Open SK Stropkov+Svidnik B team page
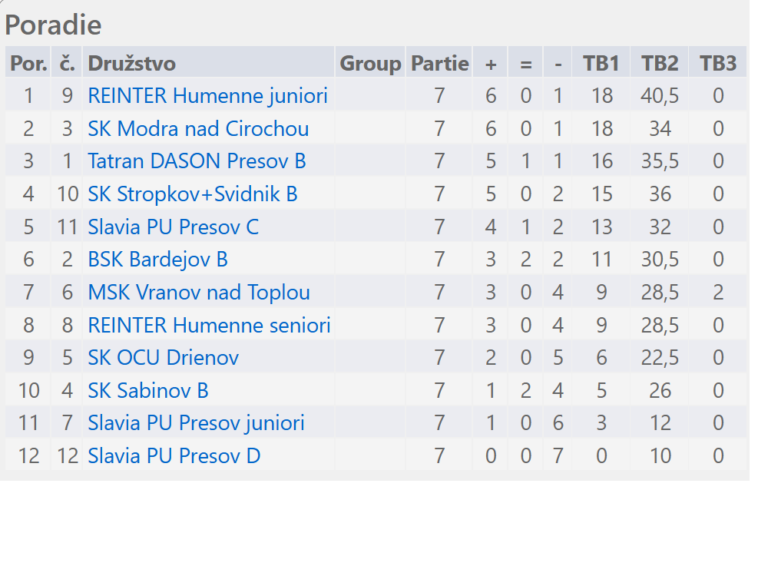The width and height of the screenshot is (768, 576). click(192, 194)
